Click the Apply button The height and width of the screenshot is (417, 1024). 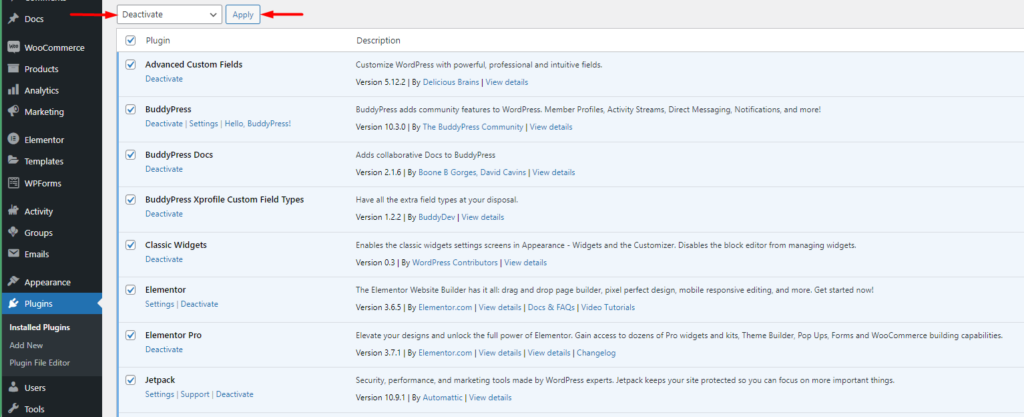pyautogui.click(x=243, y=14)
